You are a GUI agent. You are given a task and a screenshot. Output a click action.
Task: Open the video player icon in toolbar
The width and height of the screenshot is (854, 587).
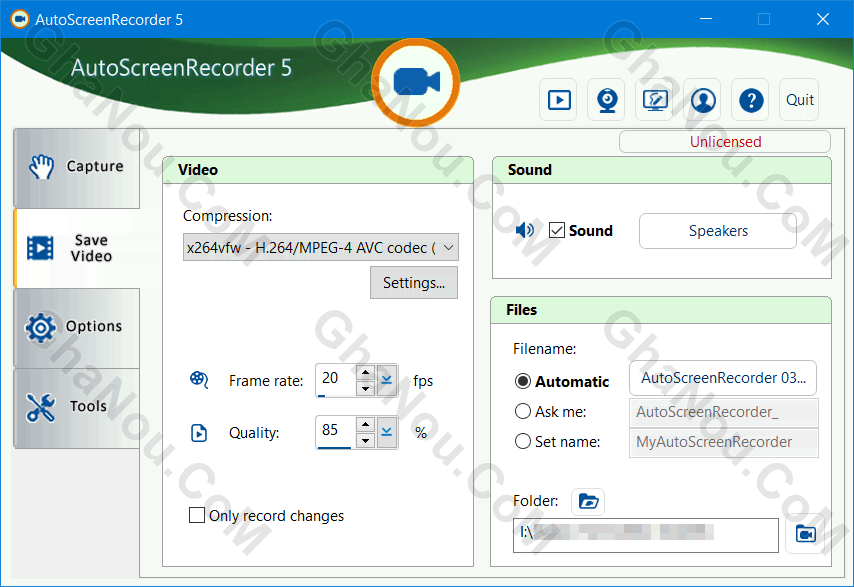coord(559,100)
